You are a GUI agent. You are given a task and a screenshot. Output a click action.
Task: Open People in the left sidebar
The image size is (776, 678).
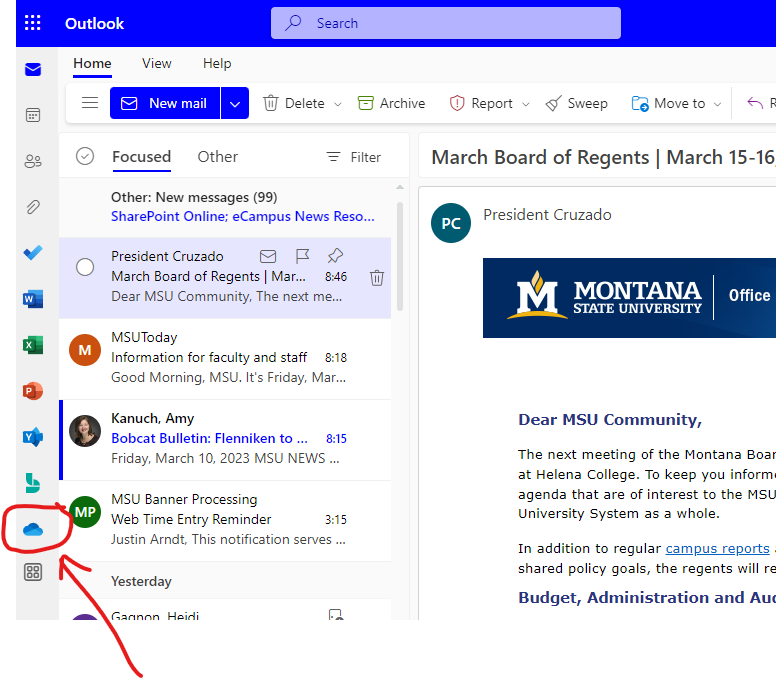(x=33, y=161)
